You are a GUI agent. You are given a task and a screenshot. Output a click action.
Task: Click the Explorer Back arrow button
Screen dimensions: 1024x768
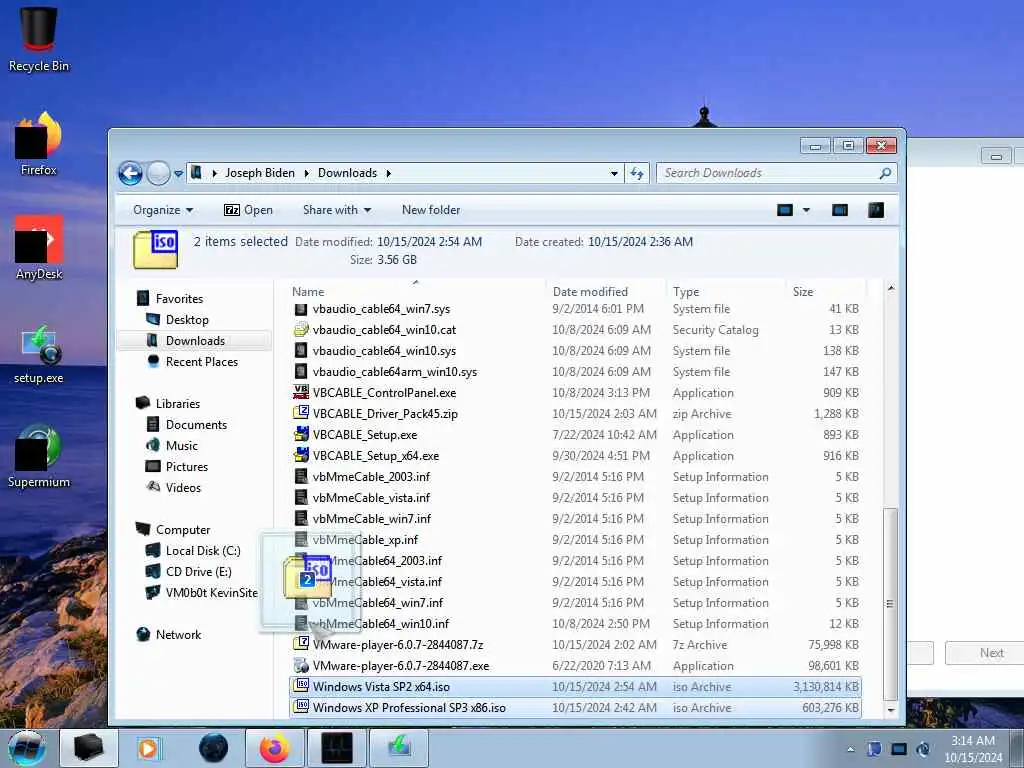(130, 173)
